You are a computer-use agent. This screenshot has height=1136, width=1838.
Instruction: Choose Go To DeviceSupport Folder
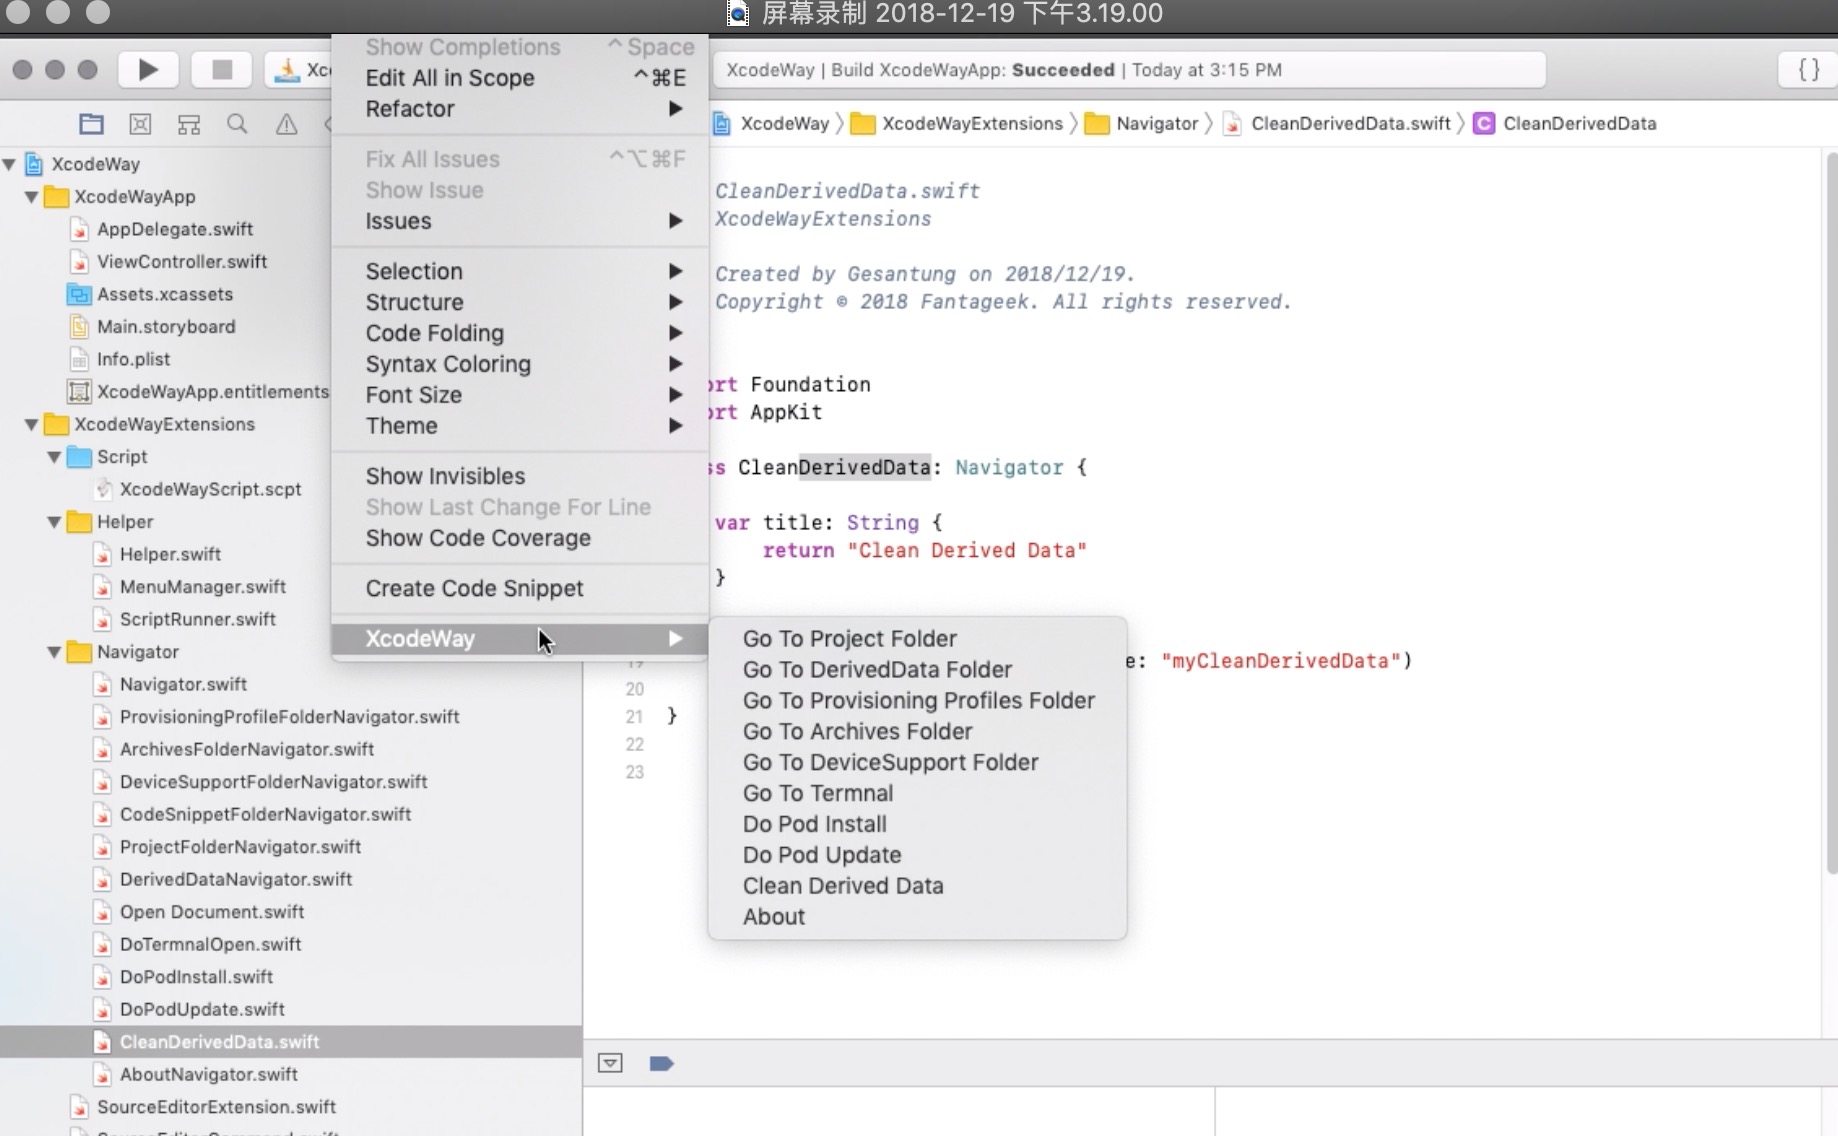click(x=917, y=763)
